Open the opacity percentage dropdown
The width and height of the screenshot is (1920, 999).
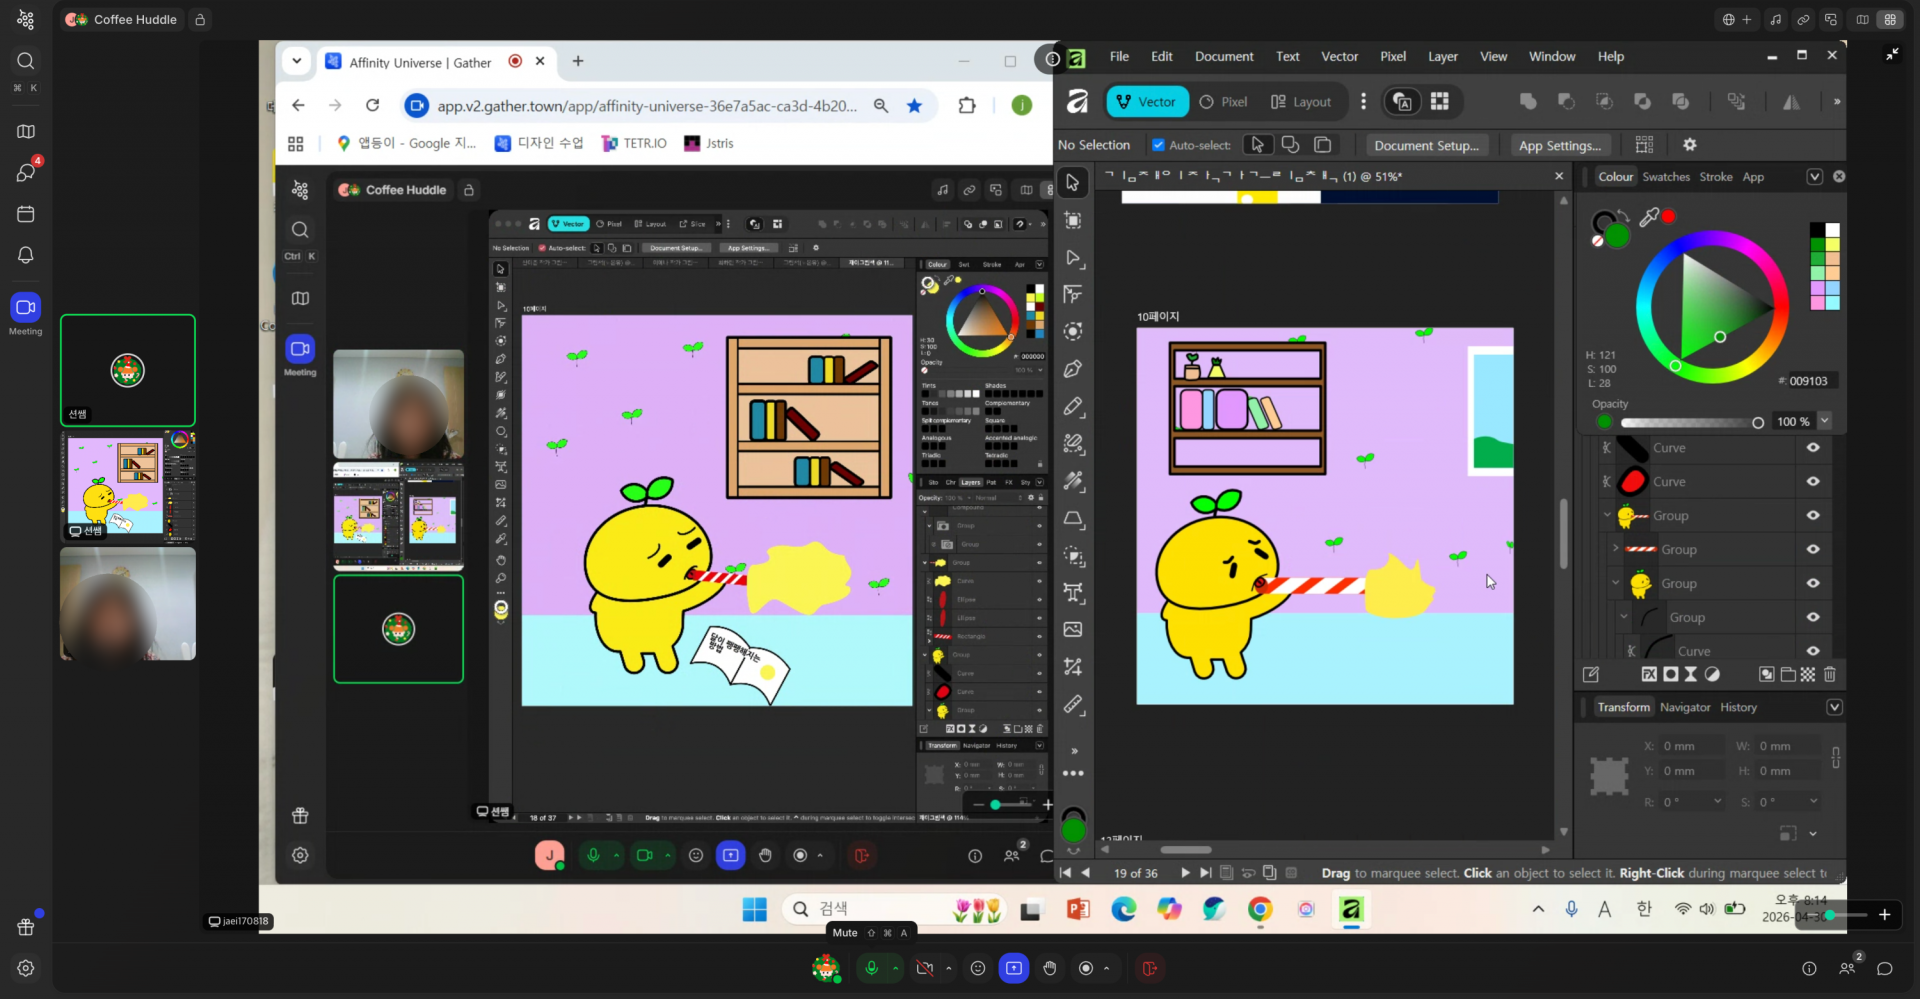(x=1824, y=421)
